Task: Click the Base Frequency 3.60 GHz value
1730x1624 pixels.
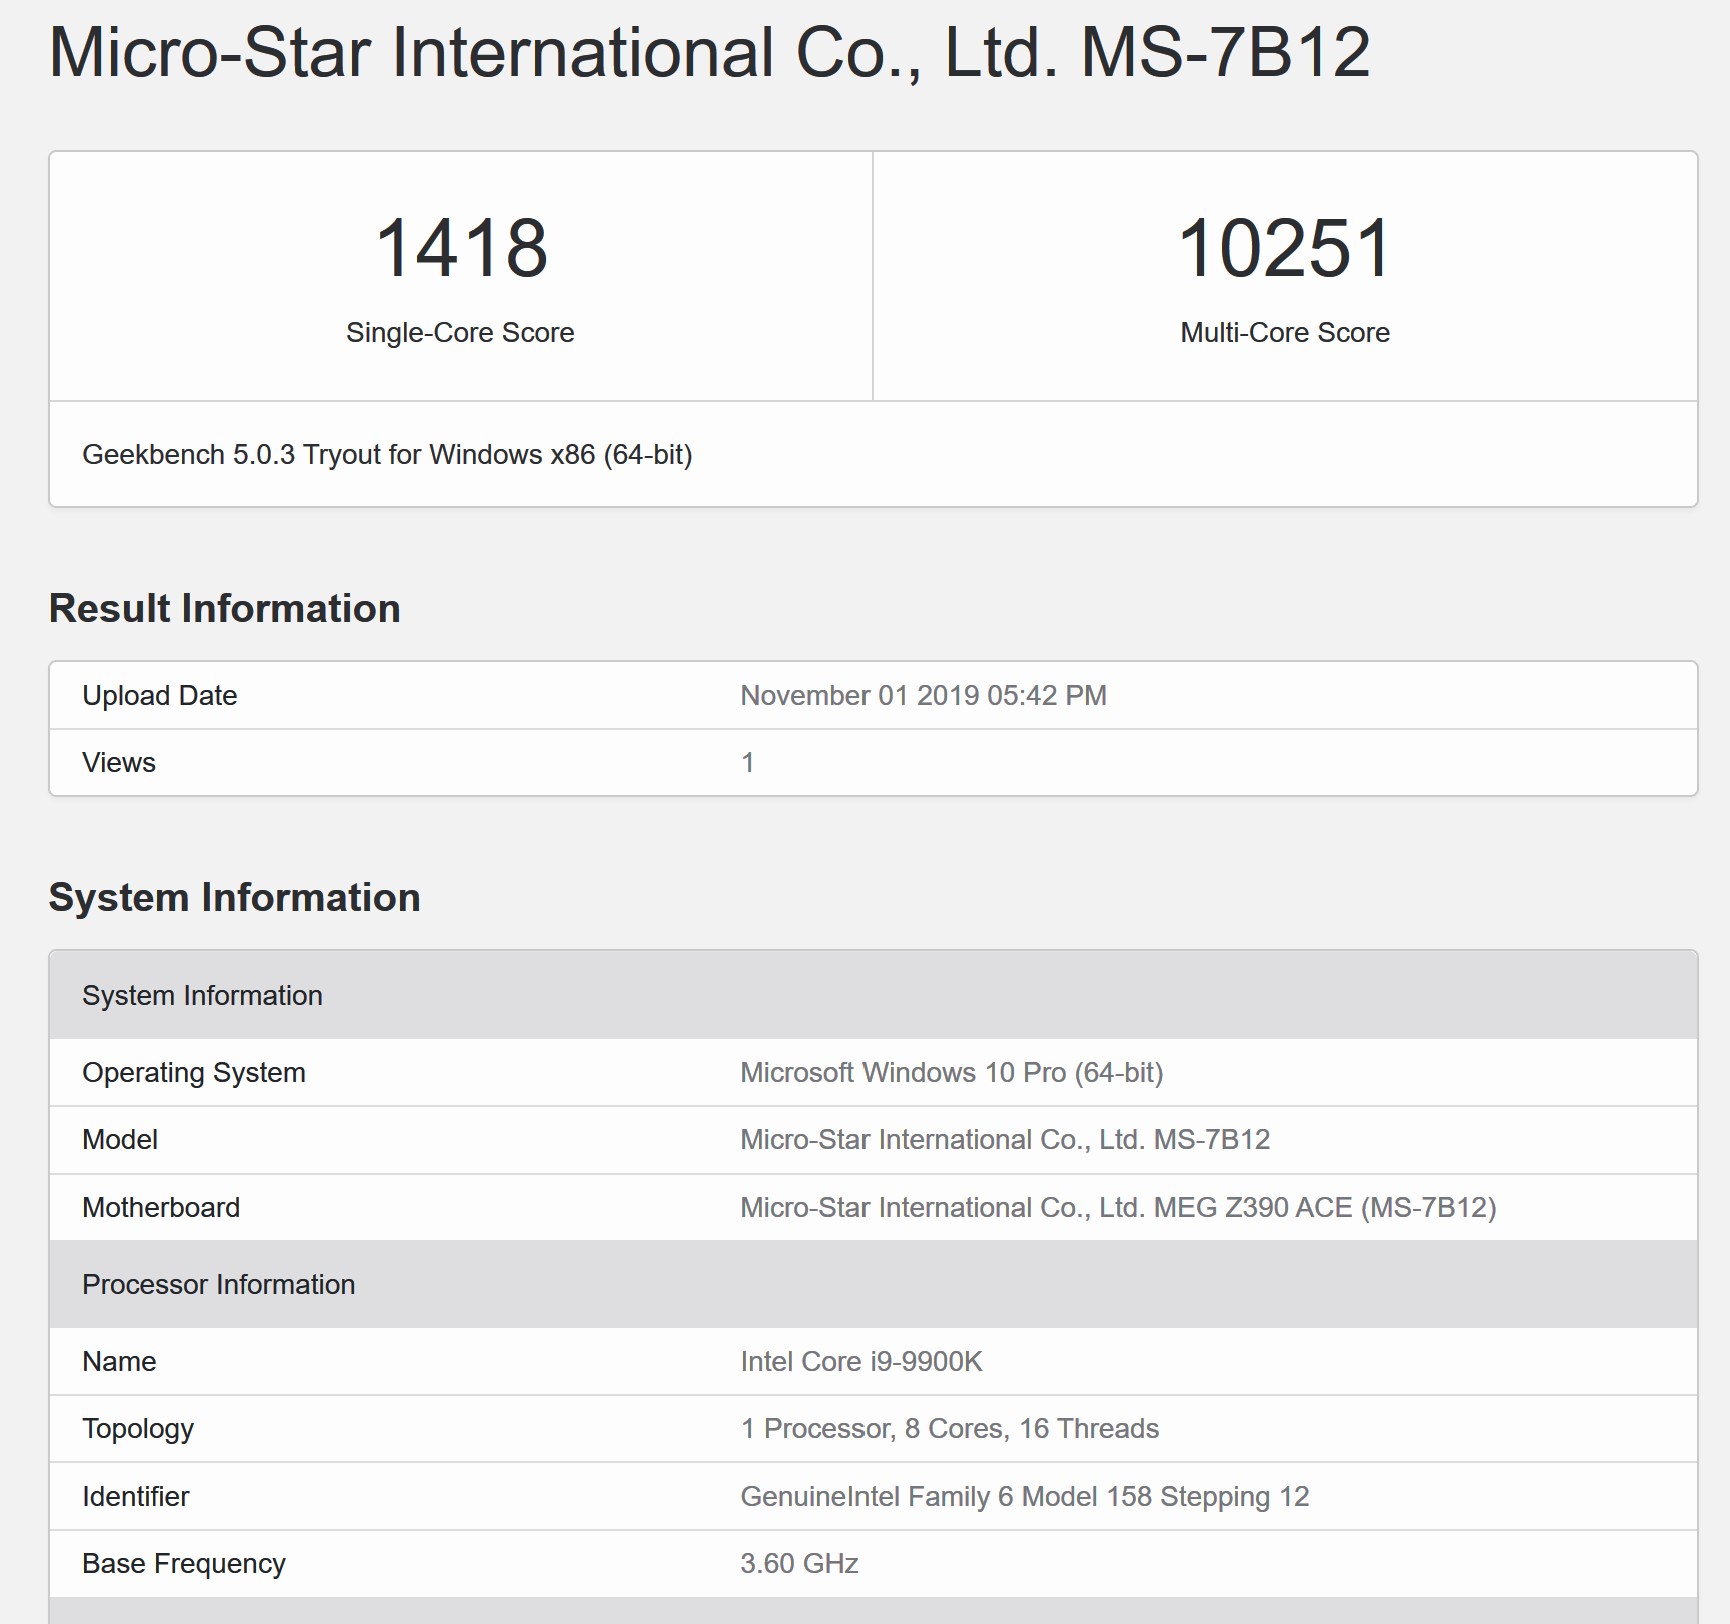Action: pos(799,1563)
